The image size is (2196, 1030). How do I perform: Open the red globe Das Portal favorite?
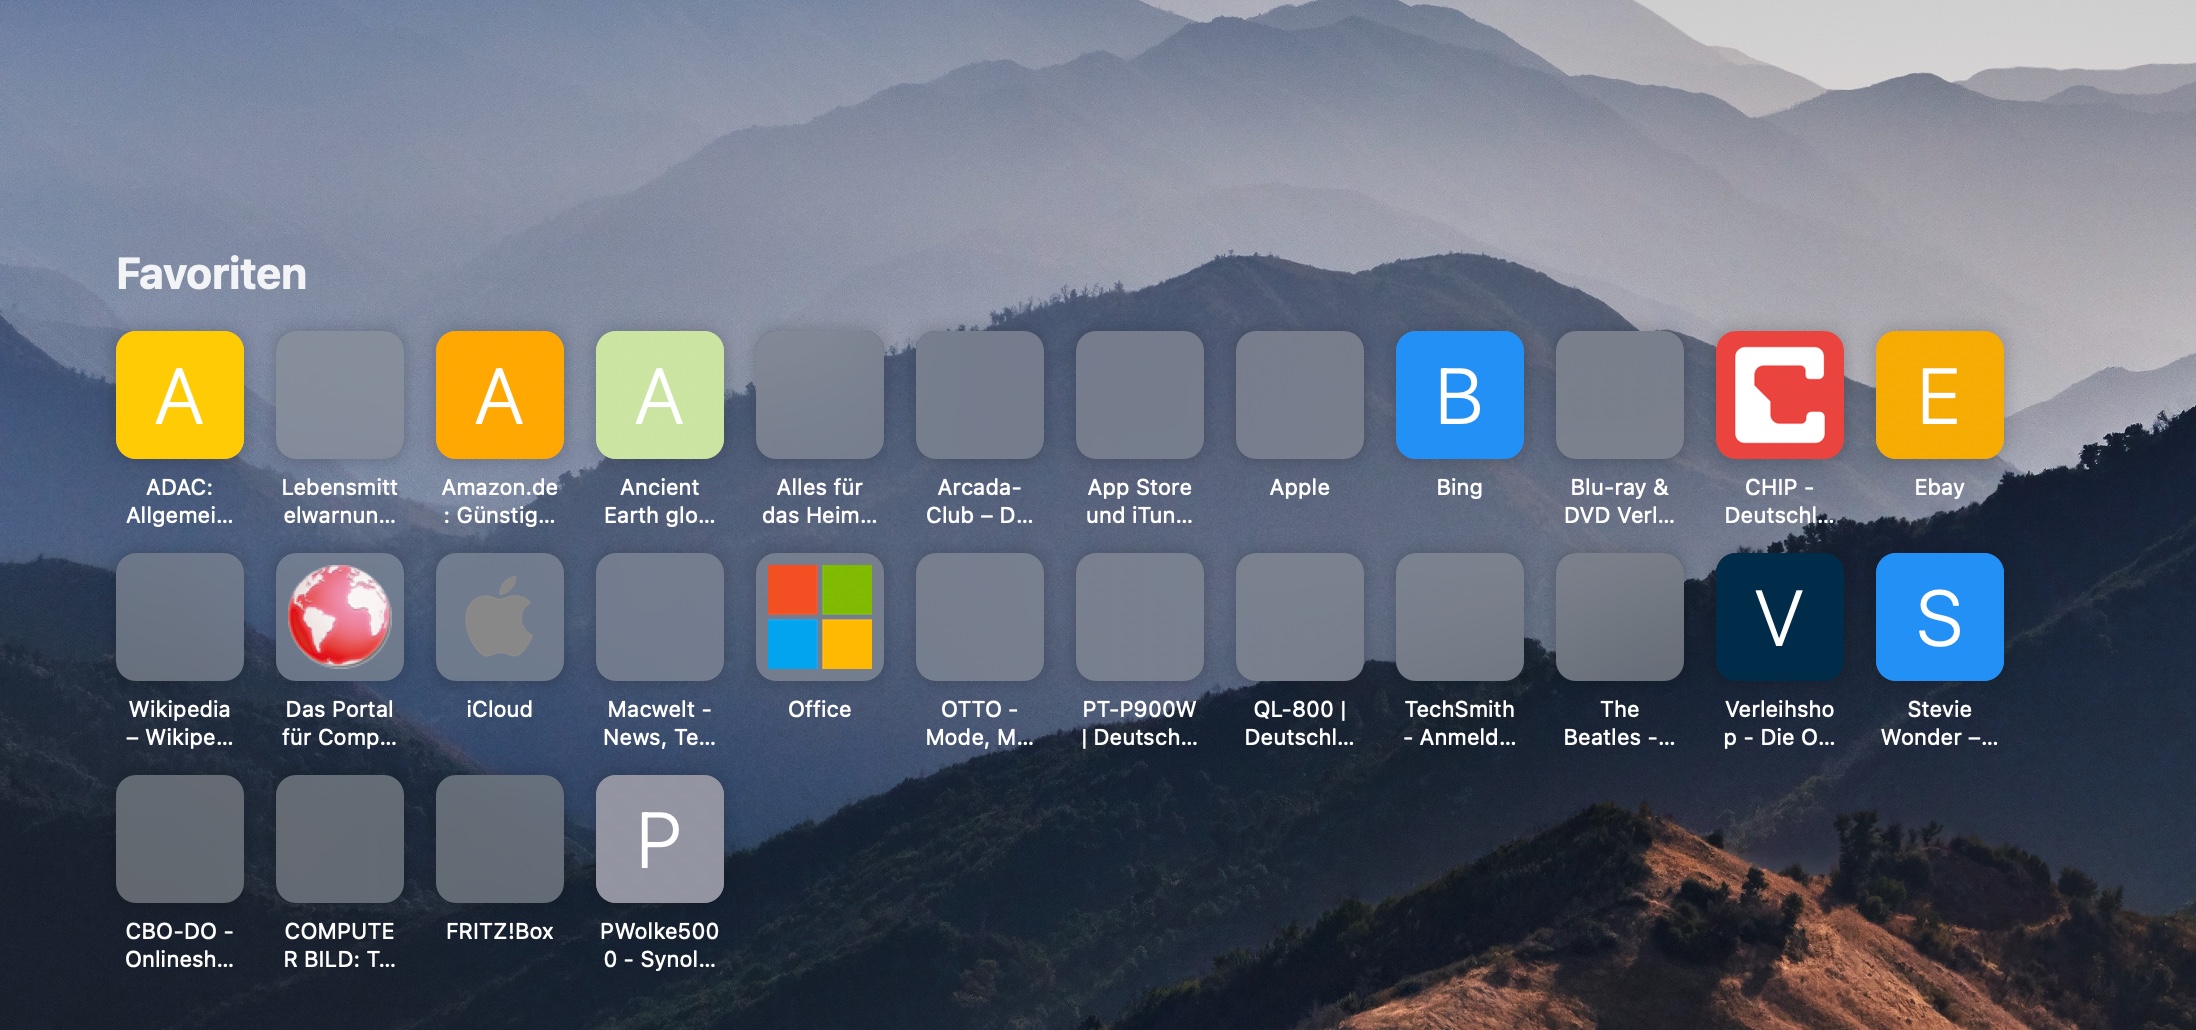[340, 617]
